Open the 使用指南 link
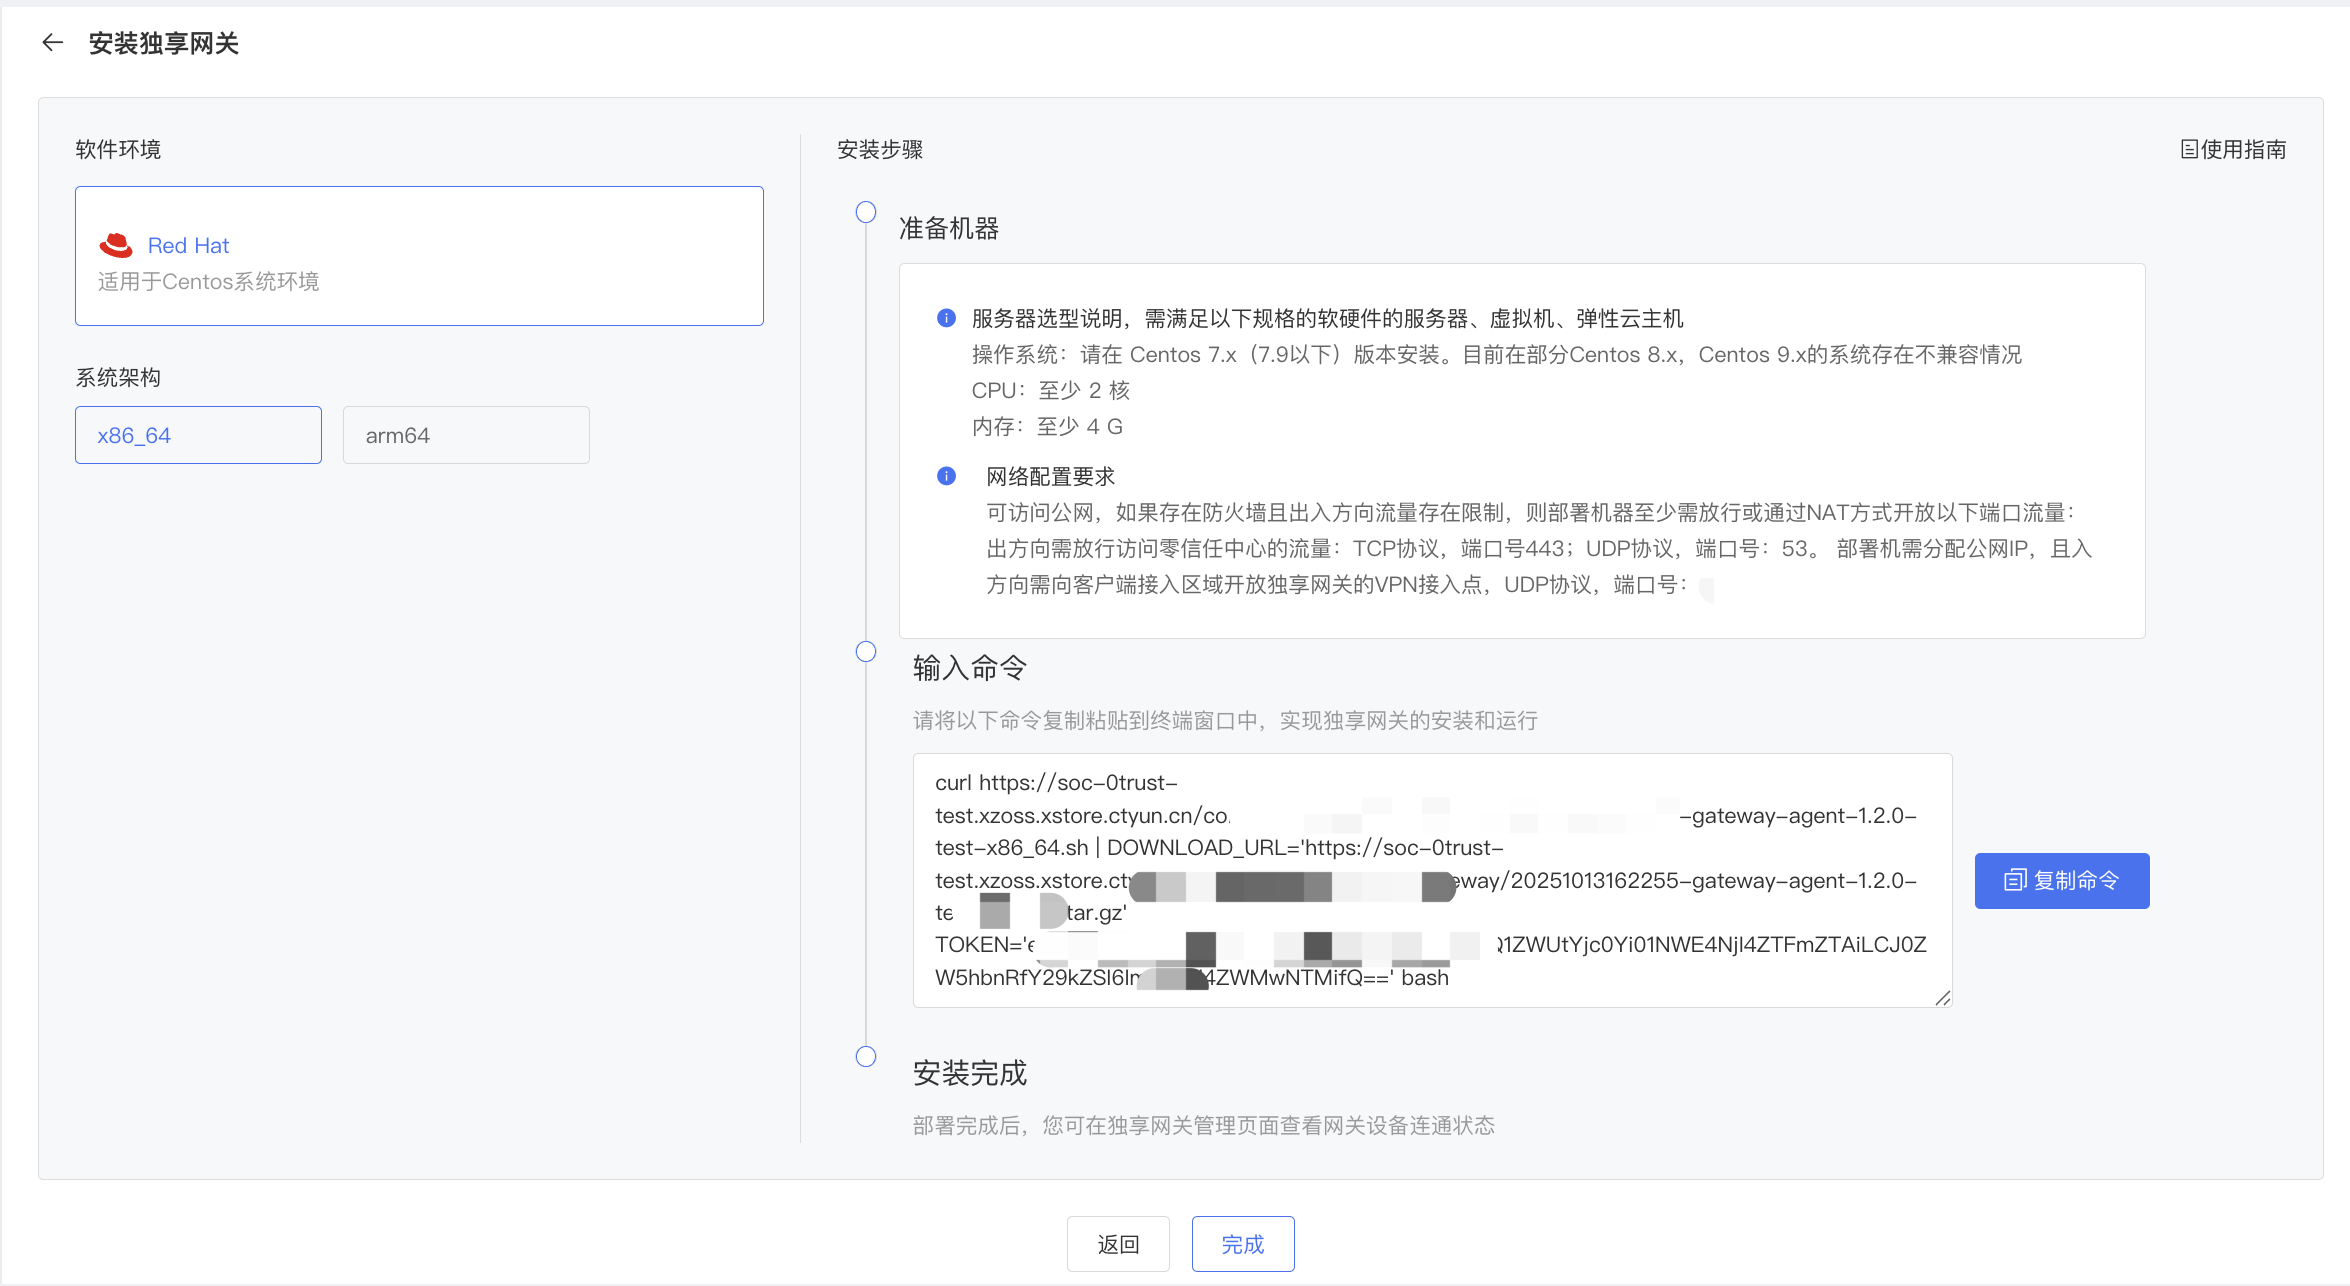2350x1286 pixels. pos(2242,150)
